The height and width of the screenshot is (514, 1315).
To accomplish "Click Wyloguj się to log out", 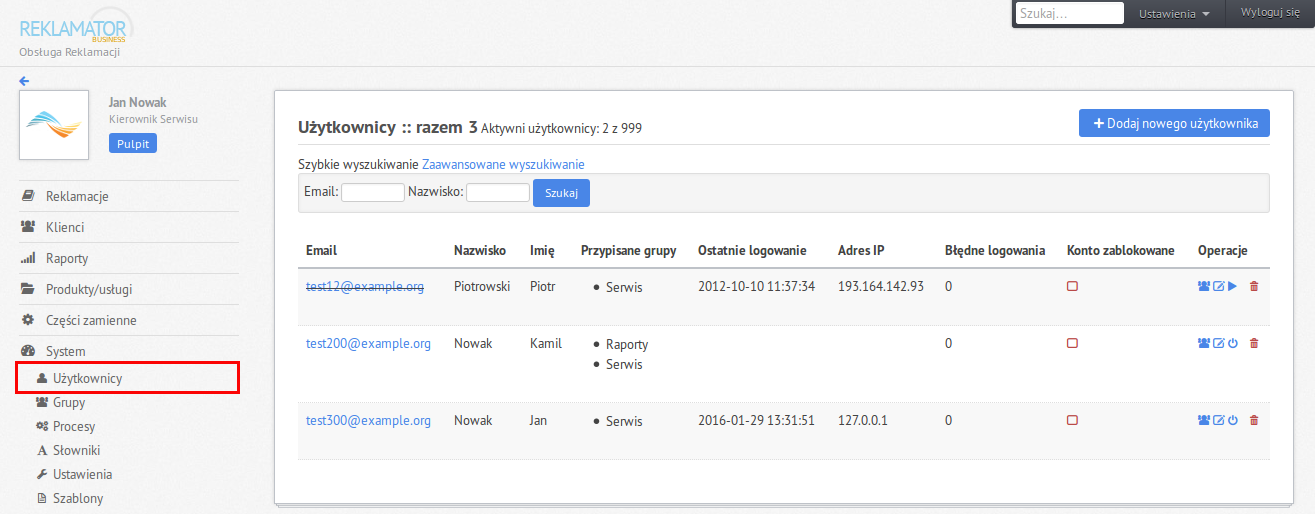I will pos(1270,13).
